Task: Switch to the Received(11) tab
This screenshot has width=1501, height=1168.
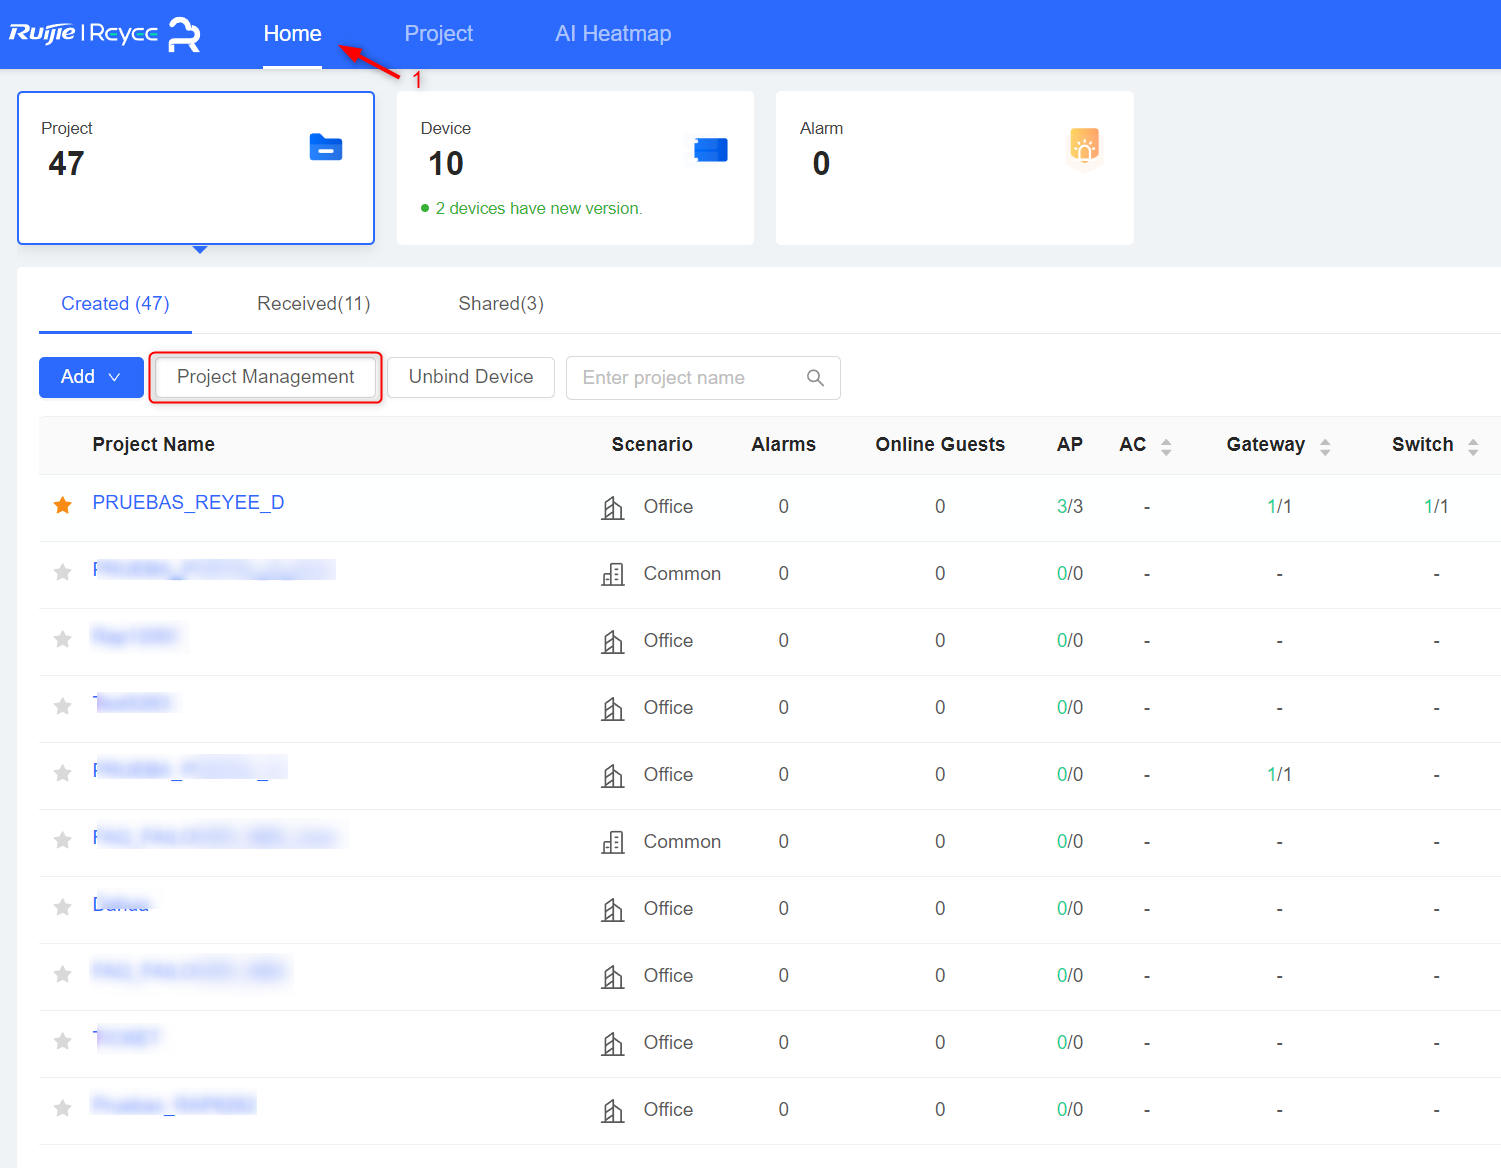Action: click(314, 304)
